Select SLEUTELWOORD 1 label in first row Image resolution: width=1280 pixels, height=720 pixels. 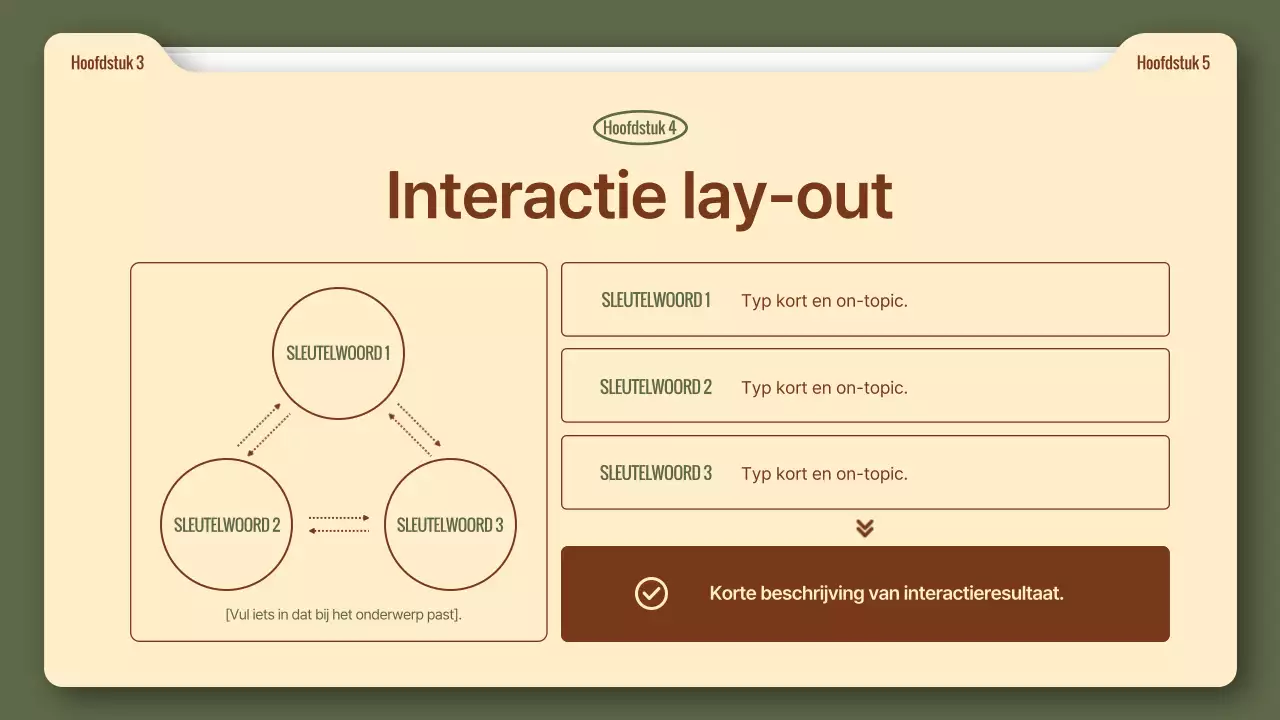656,300
